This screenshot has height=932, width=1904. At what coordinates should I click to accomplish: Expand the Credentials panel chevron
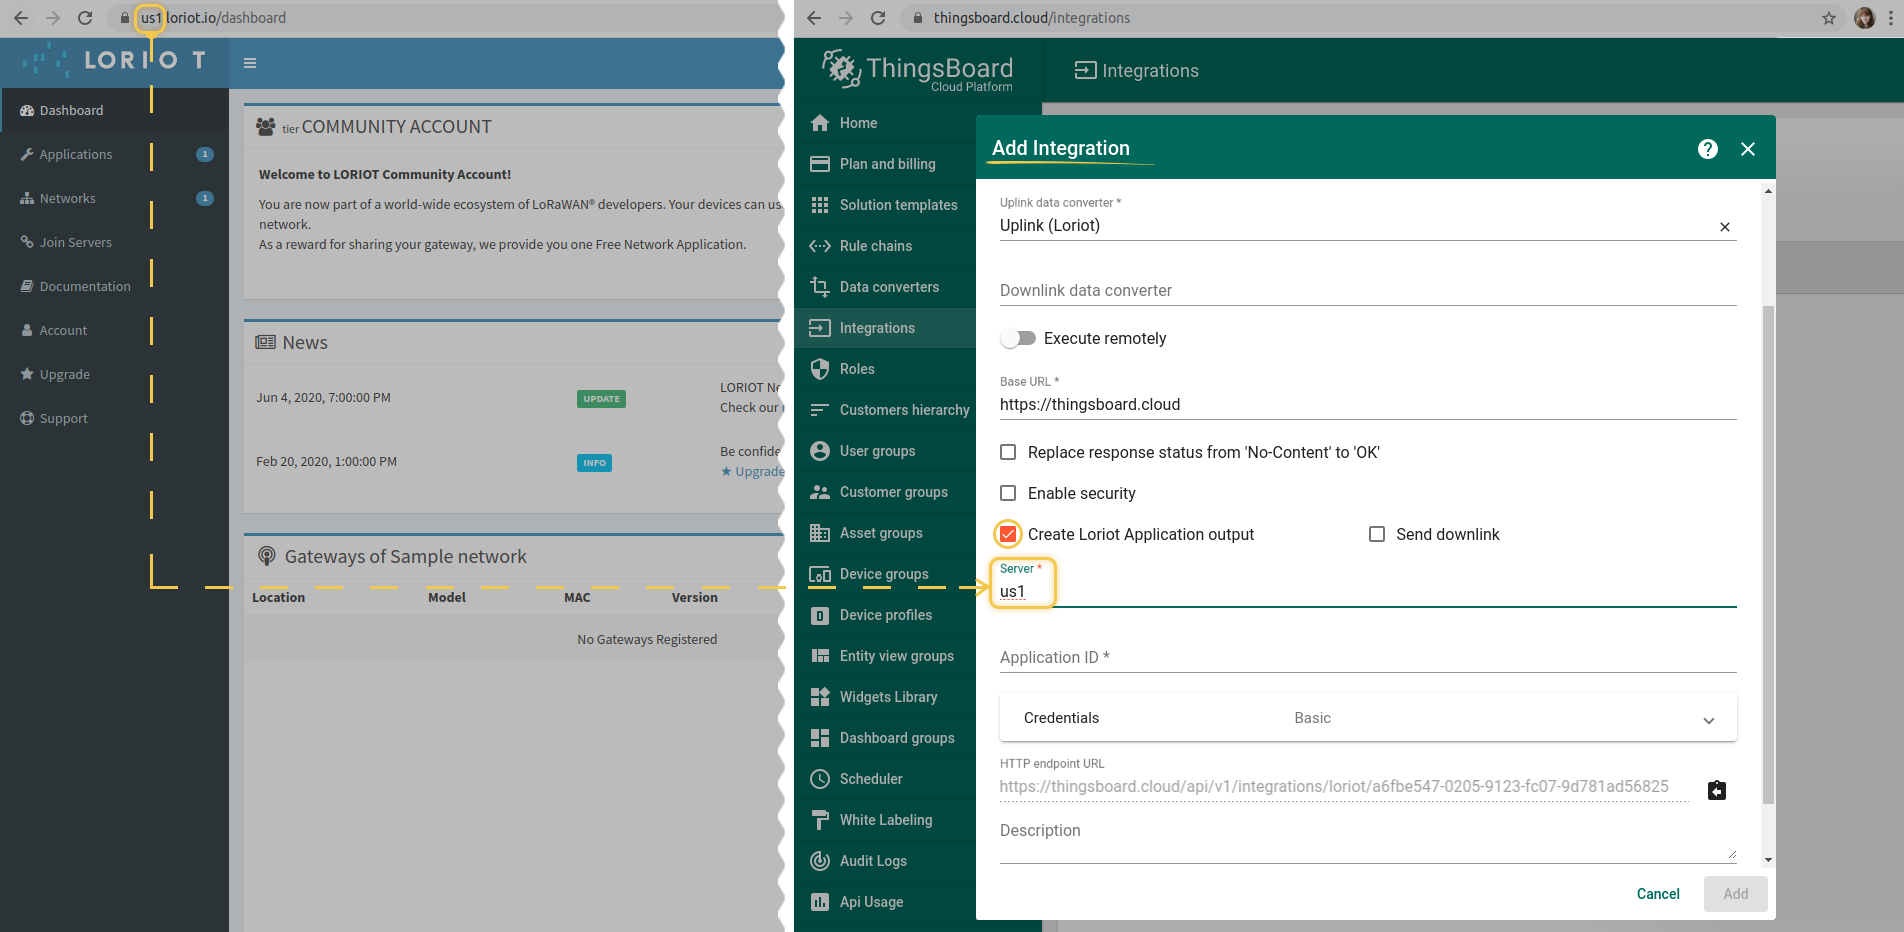tap(1709, 720)
